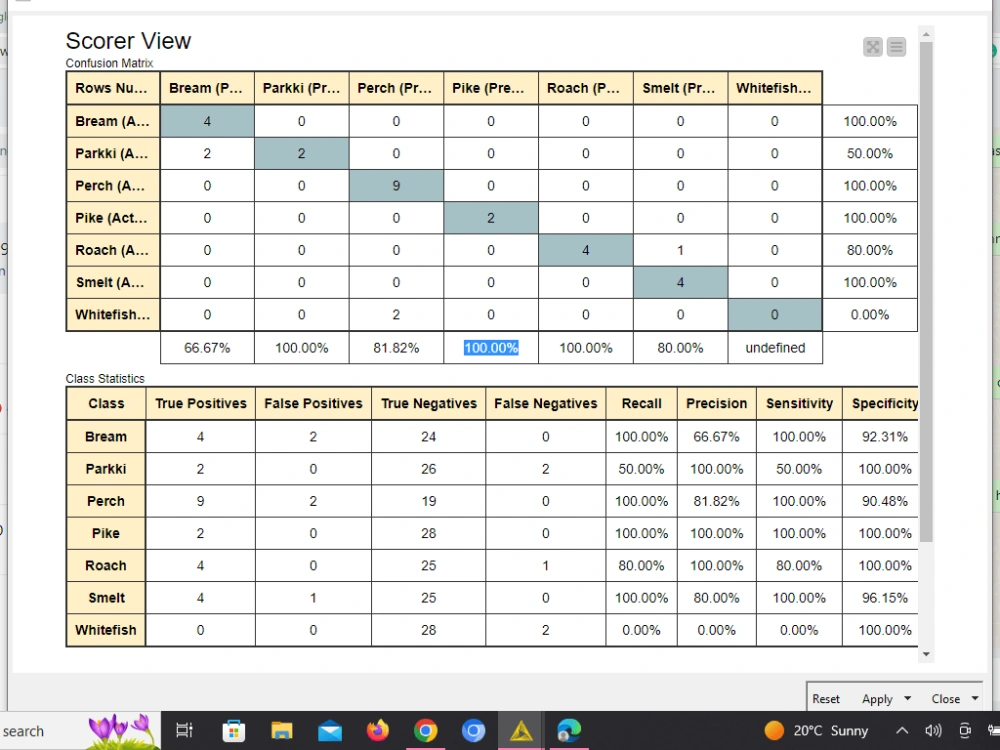
Task: Click the 90.48% specificity cell for Perch
Action: pyautogui.click(x=881, y=501)
